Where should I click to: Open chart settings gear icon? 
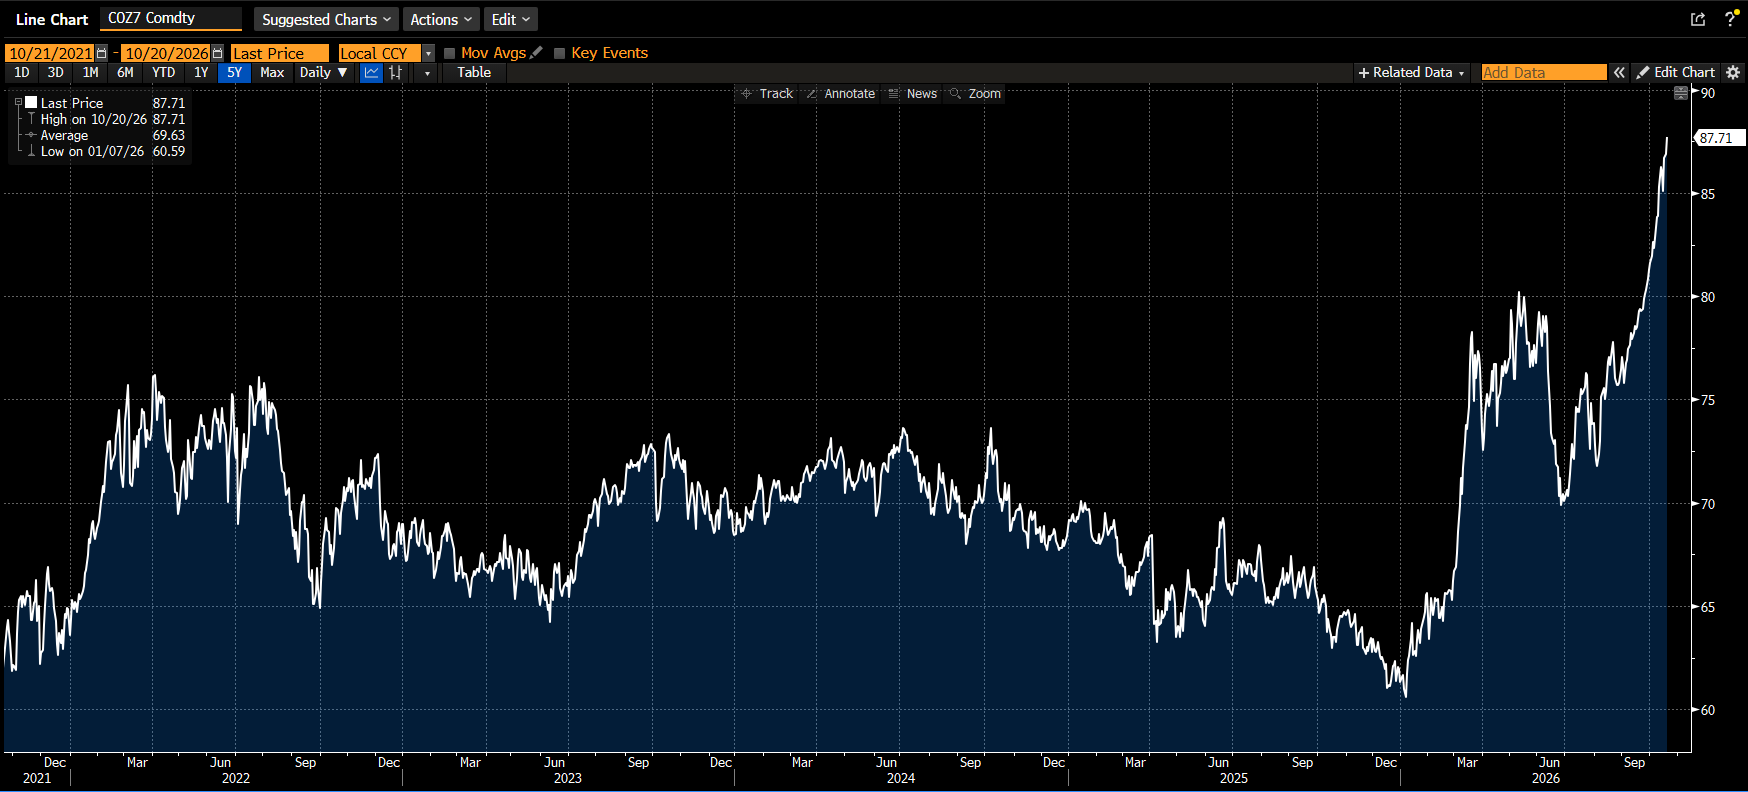[x=1733, y=72]
